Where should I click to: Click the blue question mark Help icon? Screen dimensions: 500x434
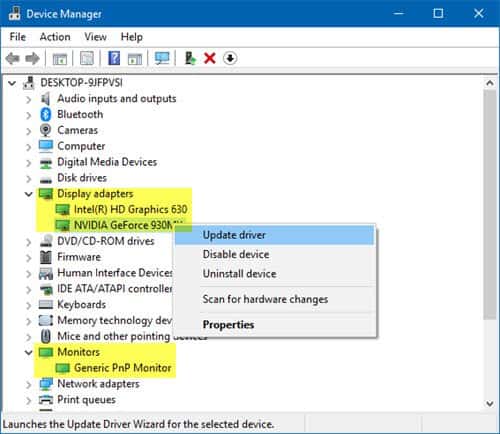coord(114,58)
